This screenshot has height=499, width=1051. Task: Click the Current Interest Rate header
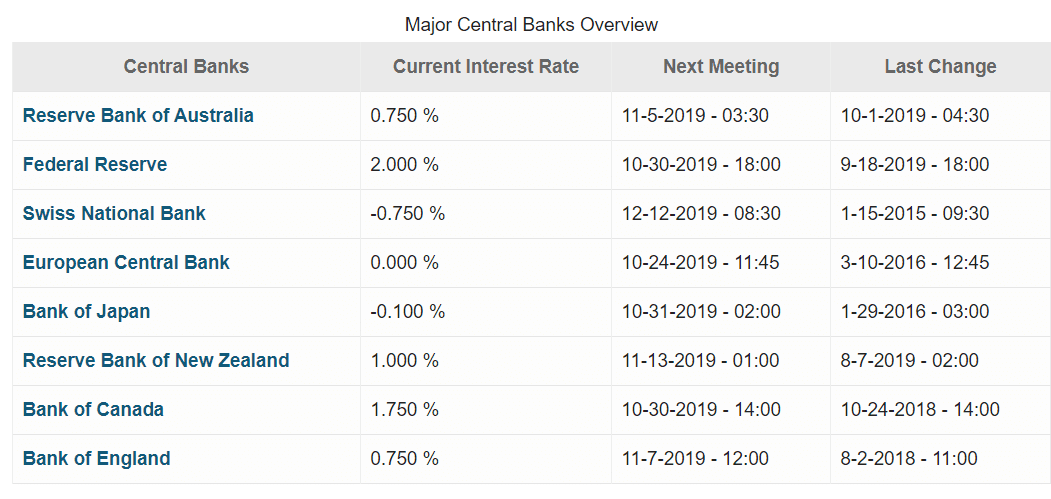click(x=486, y=67)
